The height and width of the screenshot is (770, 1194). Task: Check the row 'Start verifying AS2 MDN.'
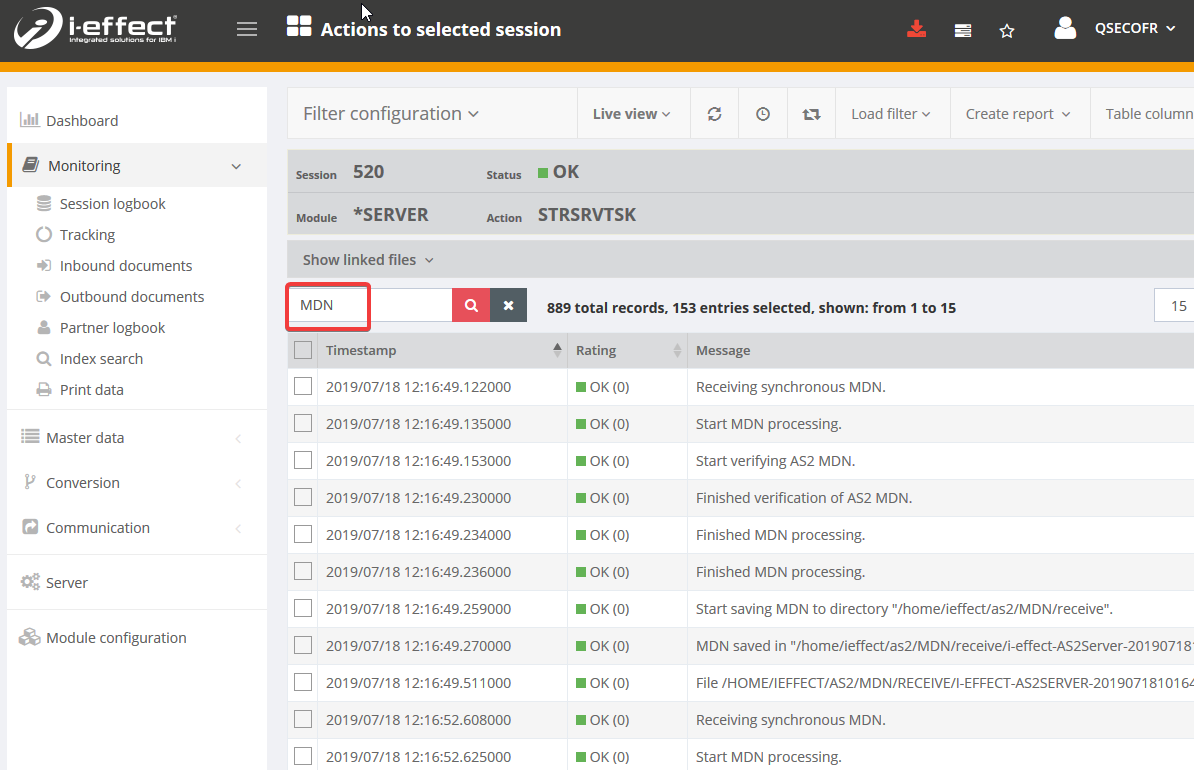pyautogui.click(x=303, y=461)
